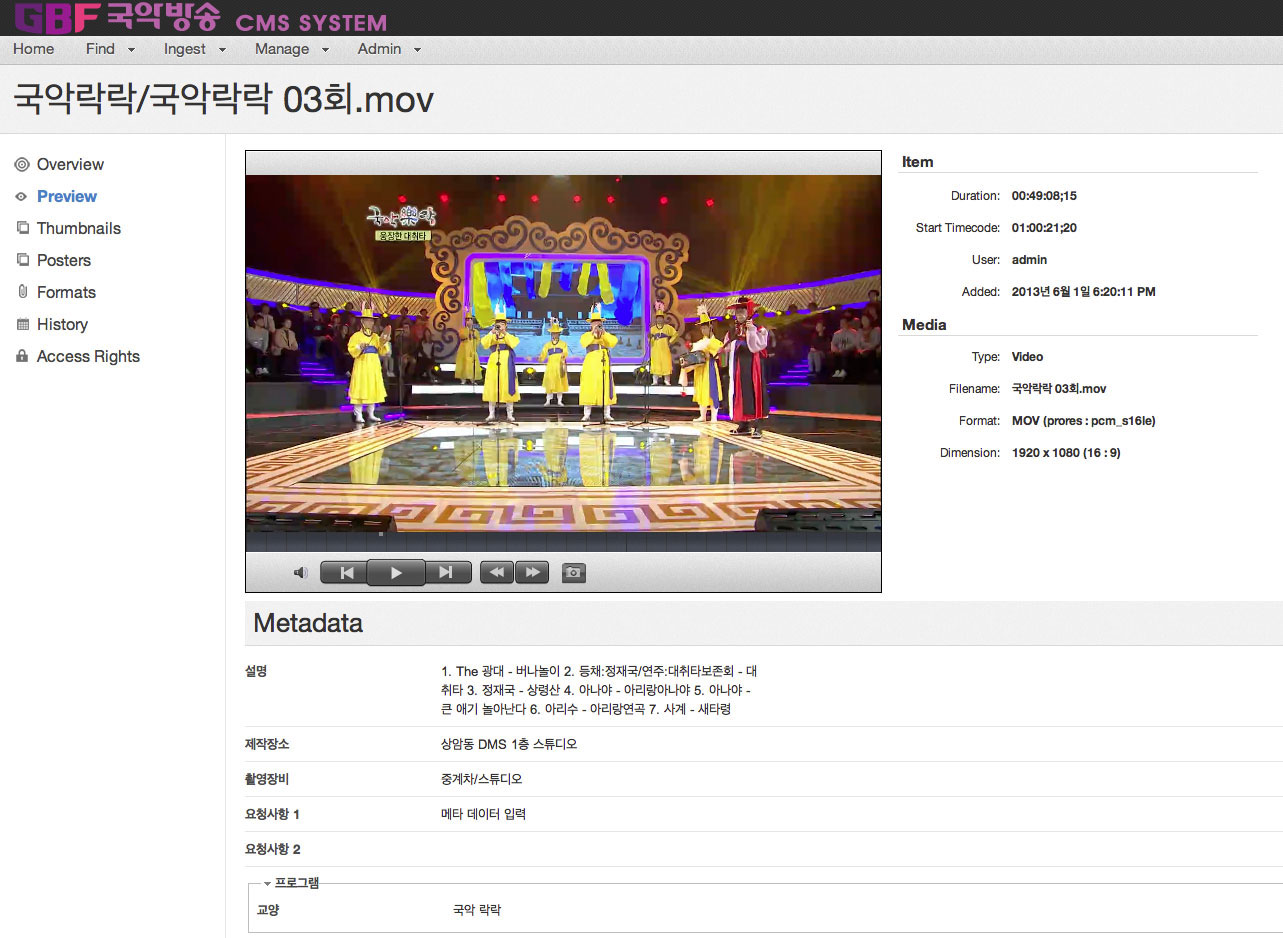Image resolution: width=1283 pixels, height=938 pixels.
Task: Step forward to the next frame
Action: coord(448,573)
